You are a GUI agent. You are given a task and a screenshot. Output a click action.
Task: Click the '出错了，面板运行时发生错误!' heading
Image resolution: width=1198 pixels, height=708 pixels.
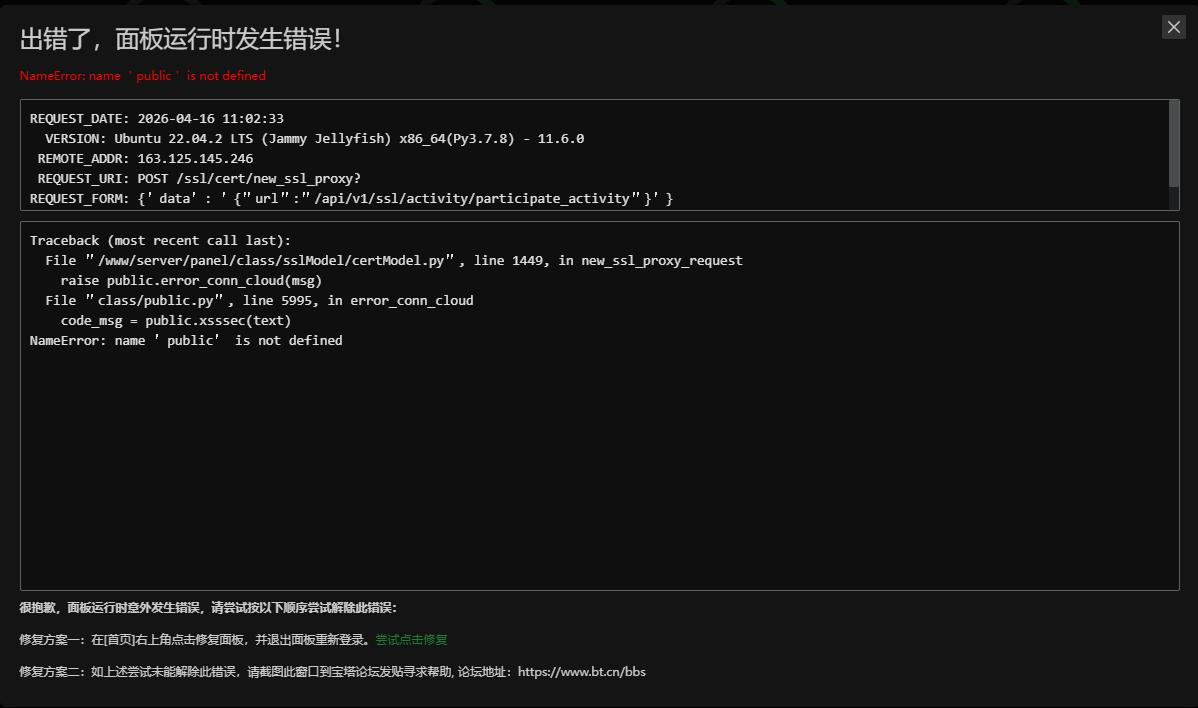[x=180, y=39]
